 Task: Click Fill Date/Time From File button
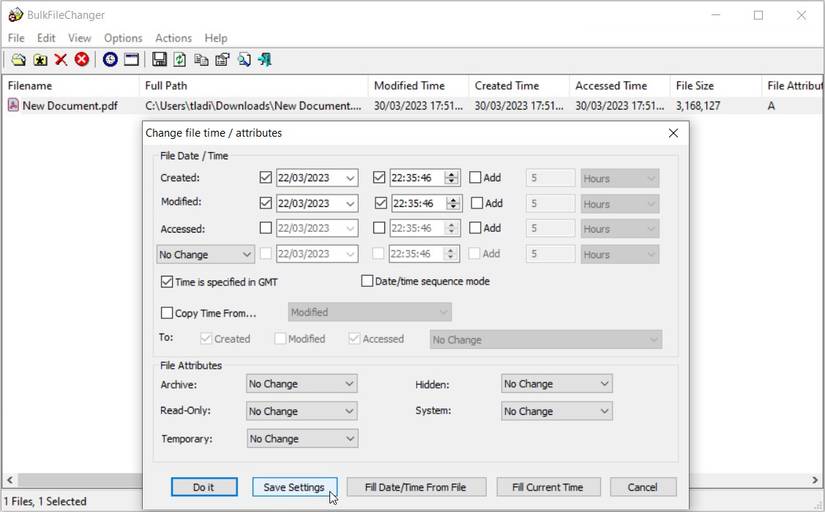[416, 487]
